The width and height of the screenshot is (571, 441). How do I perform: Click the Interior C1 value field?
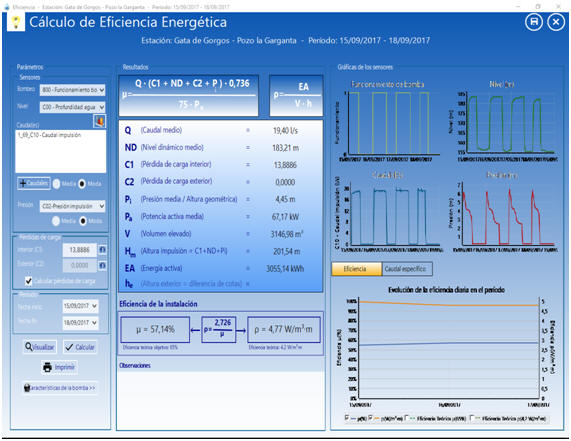point(79,250)
